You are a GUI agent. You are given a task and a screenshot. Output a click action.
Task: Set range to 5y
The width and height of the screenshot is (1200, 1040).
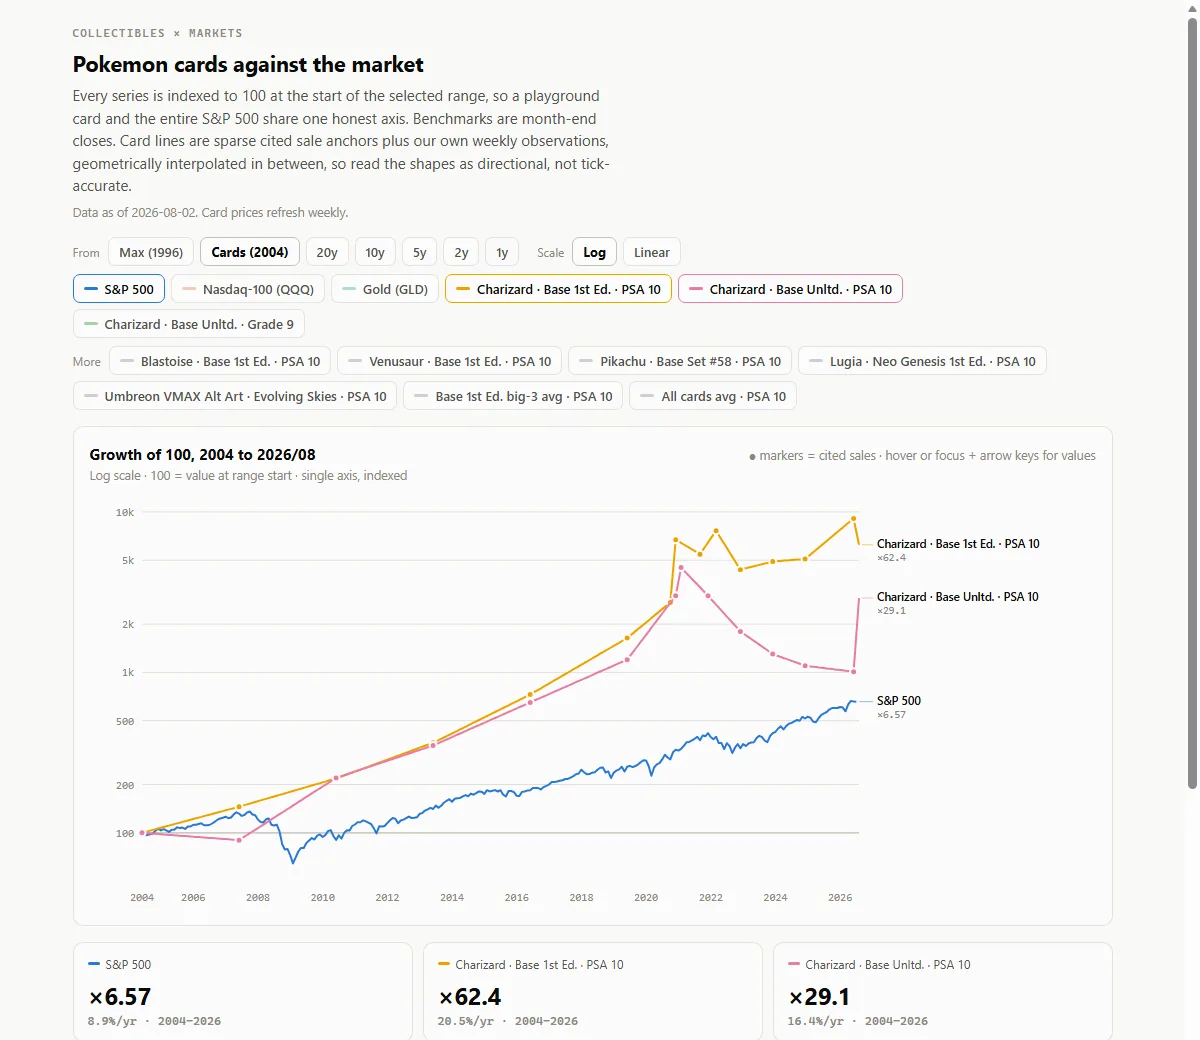(x=420, y=252)
